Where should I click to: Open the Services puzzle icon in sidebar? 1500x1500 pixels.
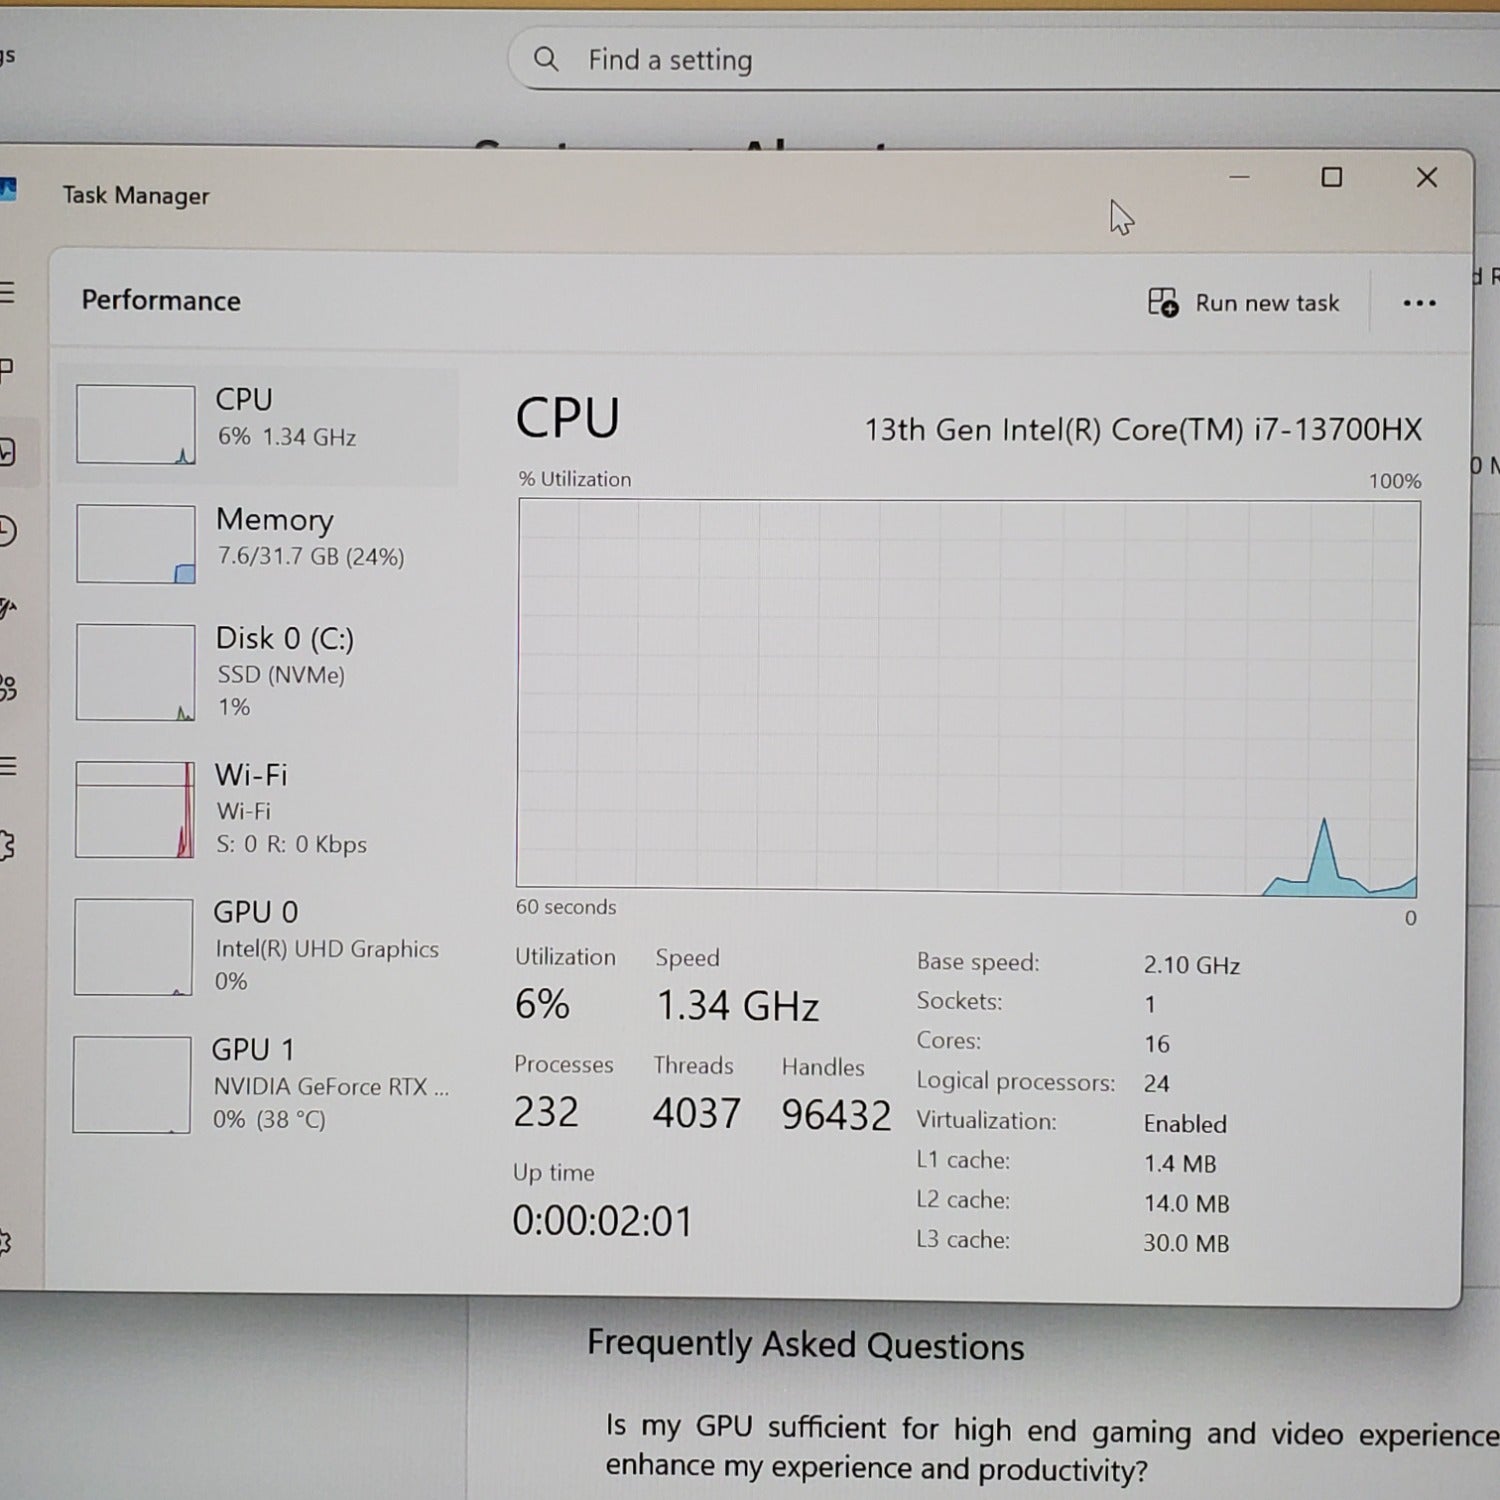(x=8, y=846)
